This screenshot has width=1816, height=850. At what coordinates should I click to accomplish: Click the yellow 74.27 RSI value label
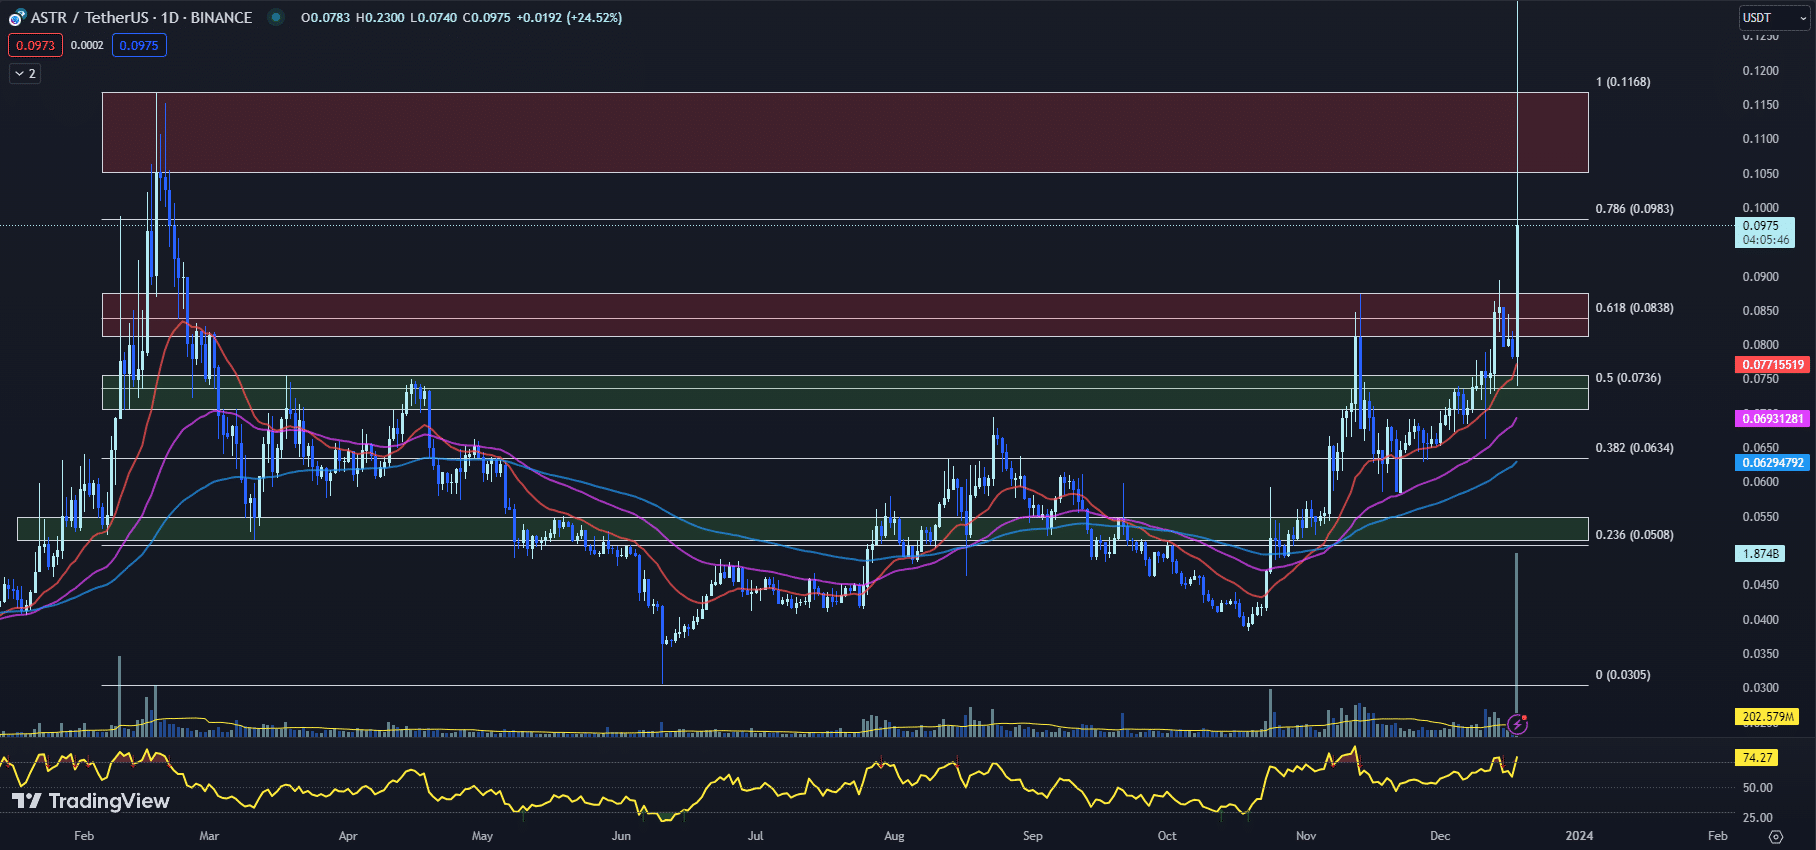pos(1757,758)
